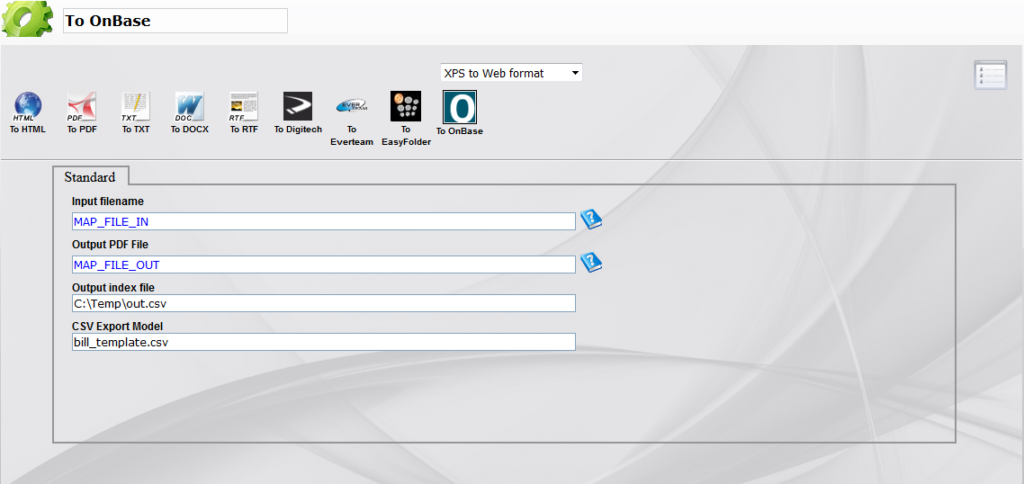Focus the Output index file field
Screen dimensions: 1024x484
pos(323,303)
